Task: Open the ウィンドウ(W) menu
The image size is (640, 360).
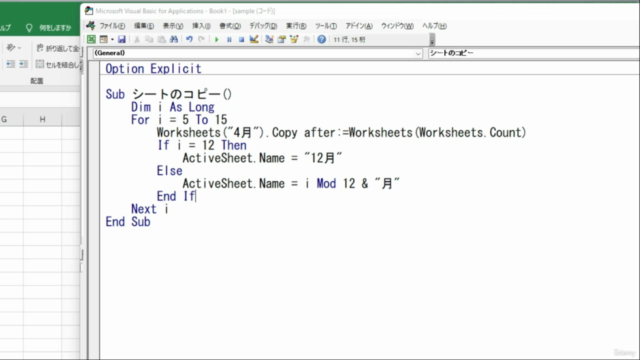Action: point(397,26)
